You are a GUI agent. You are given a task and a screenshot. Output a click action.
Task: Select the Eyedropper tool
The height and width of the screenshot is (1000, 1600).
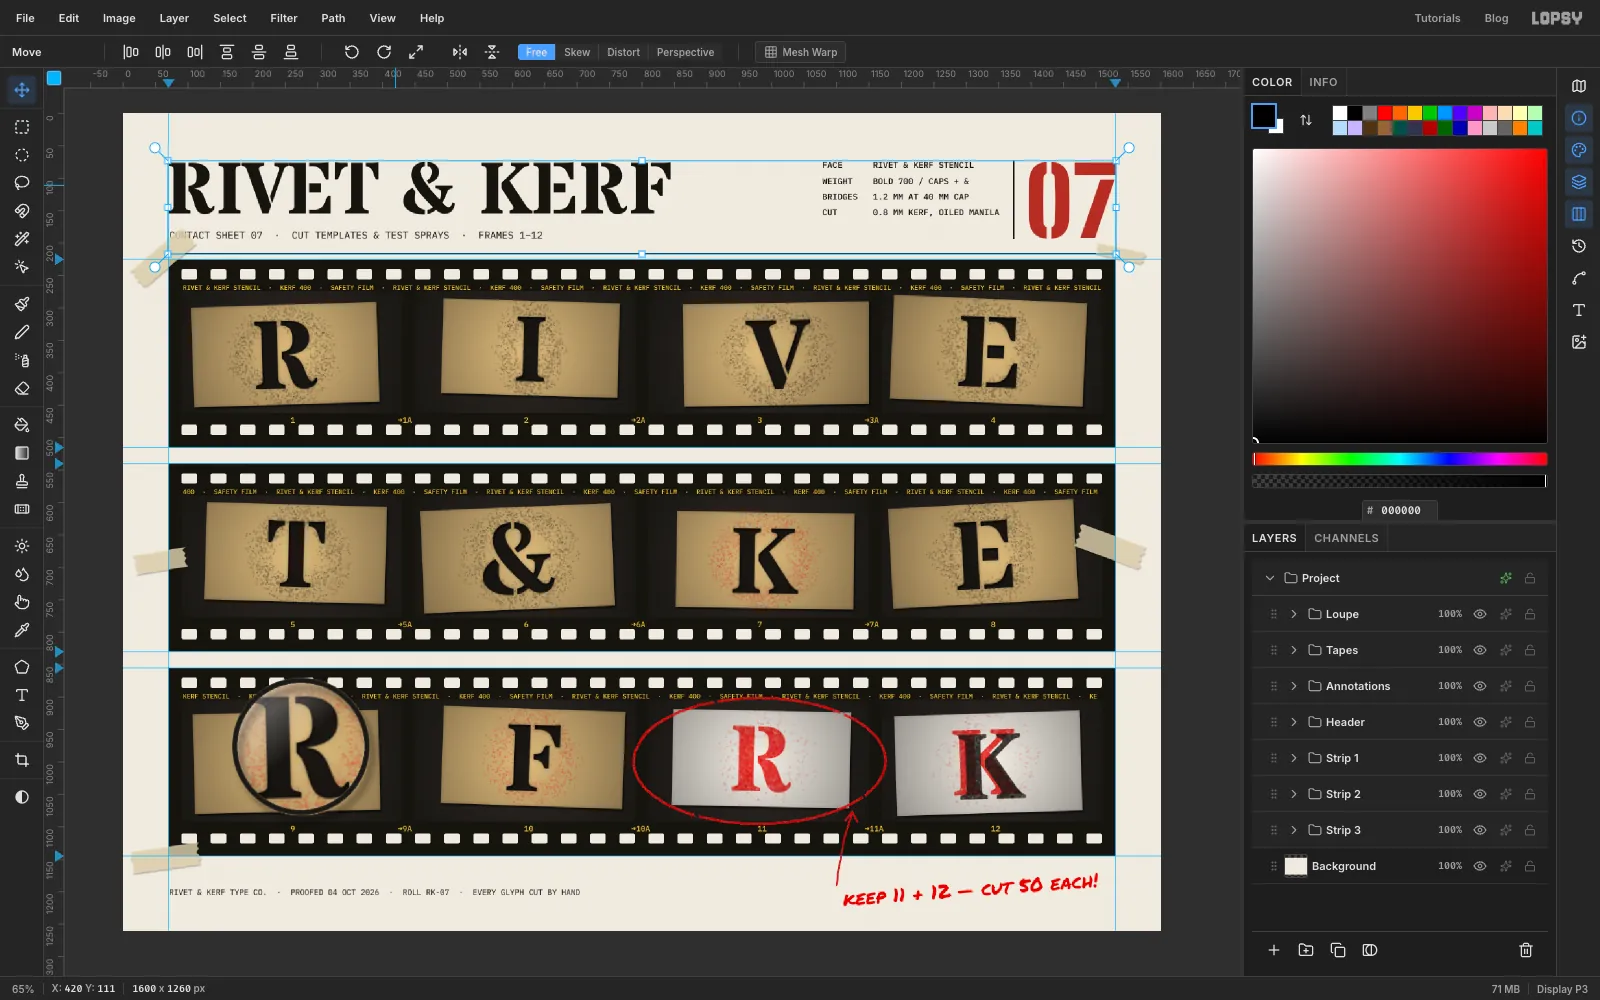click(22, 630)
